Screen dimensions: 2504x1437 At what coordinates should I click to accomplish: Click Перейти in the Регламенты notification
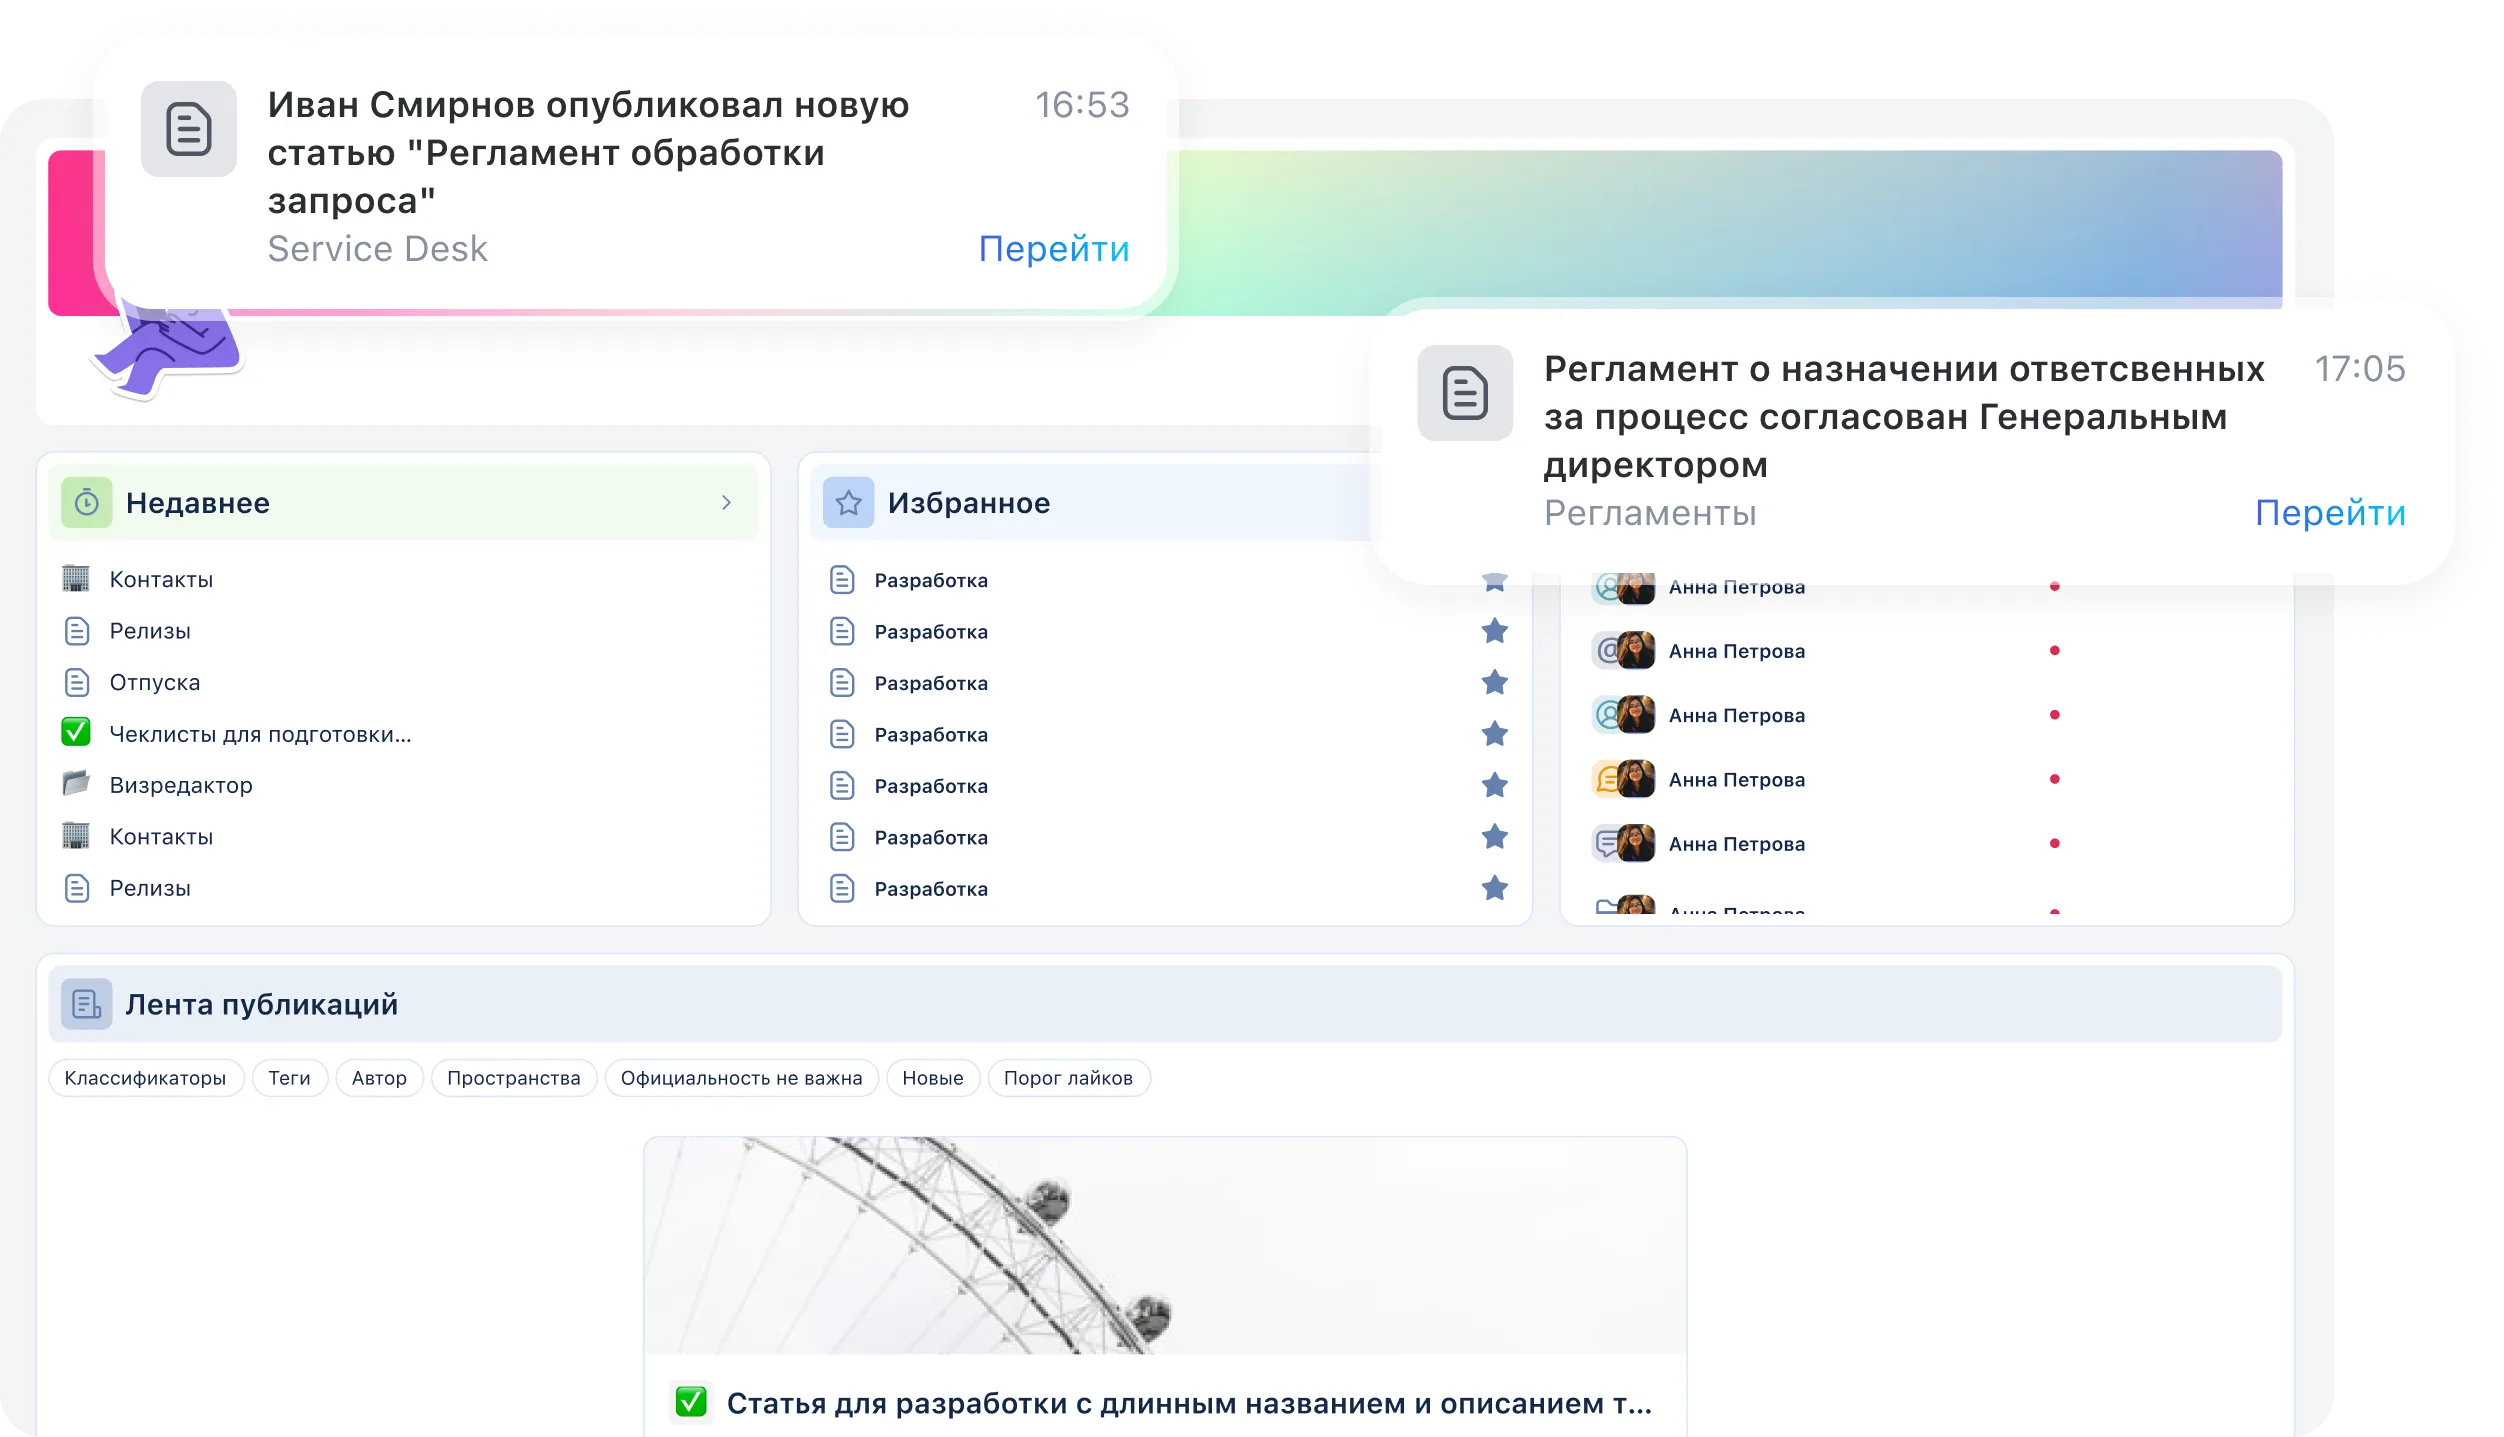point(2329,513)
